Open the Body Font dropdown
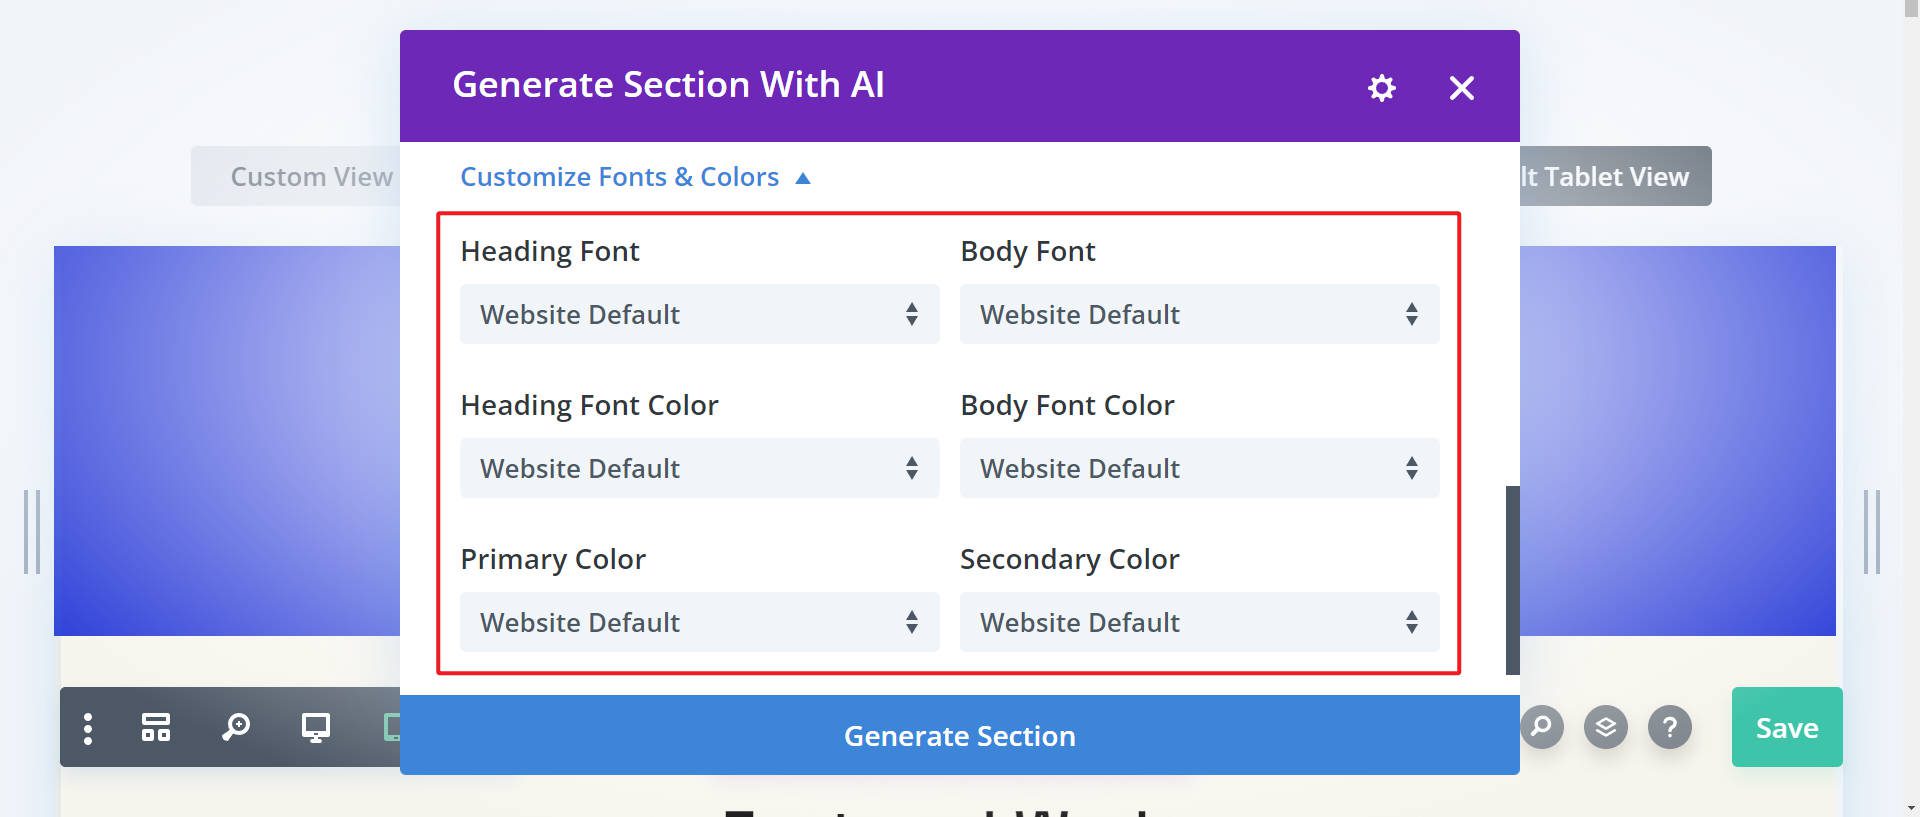Screen dimensions: 1920x817 pyautogui.click(x=1199, y=314)
